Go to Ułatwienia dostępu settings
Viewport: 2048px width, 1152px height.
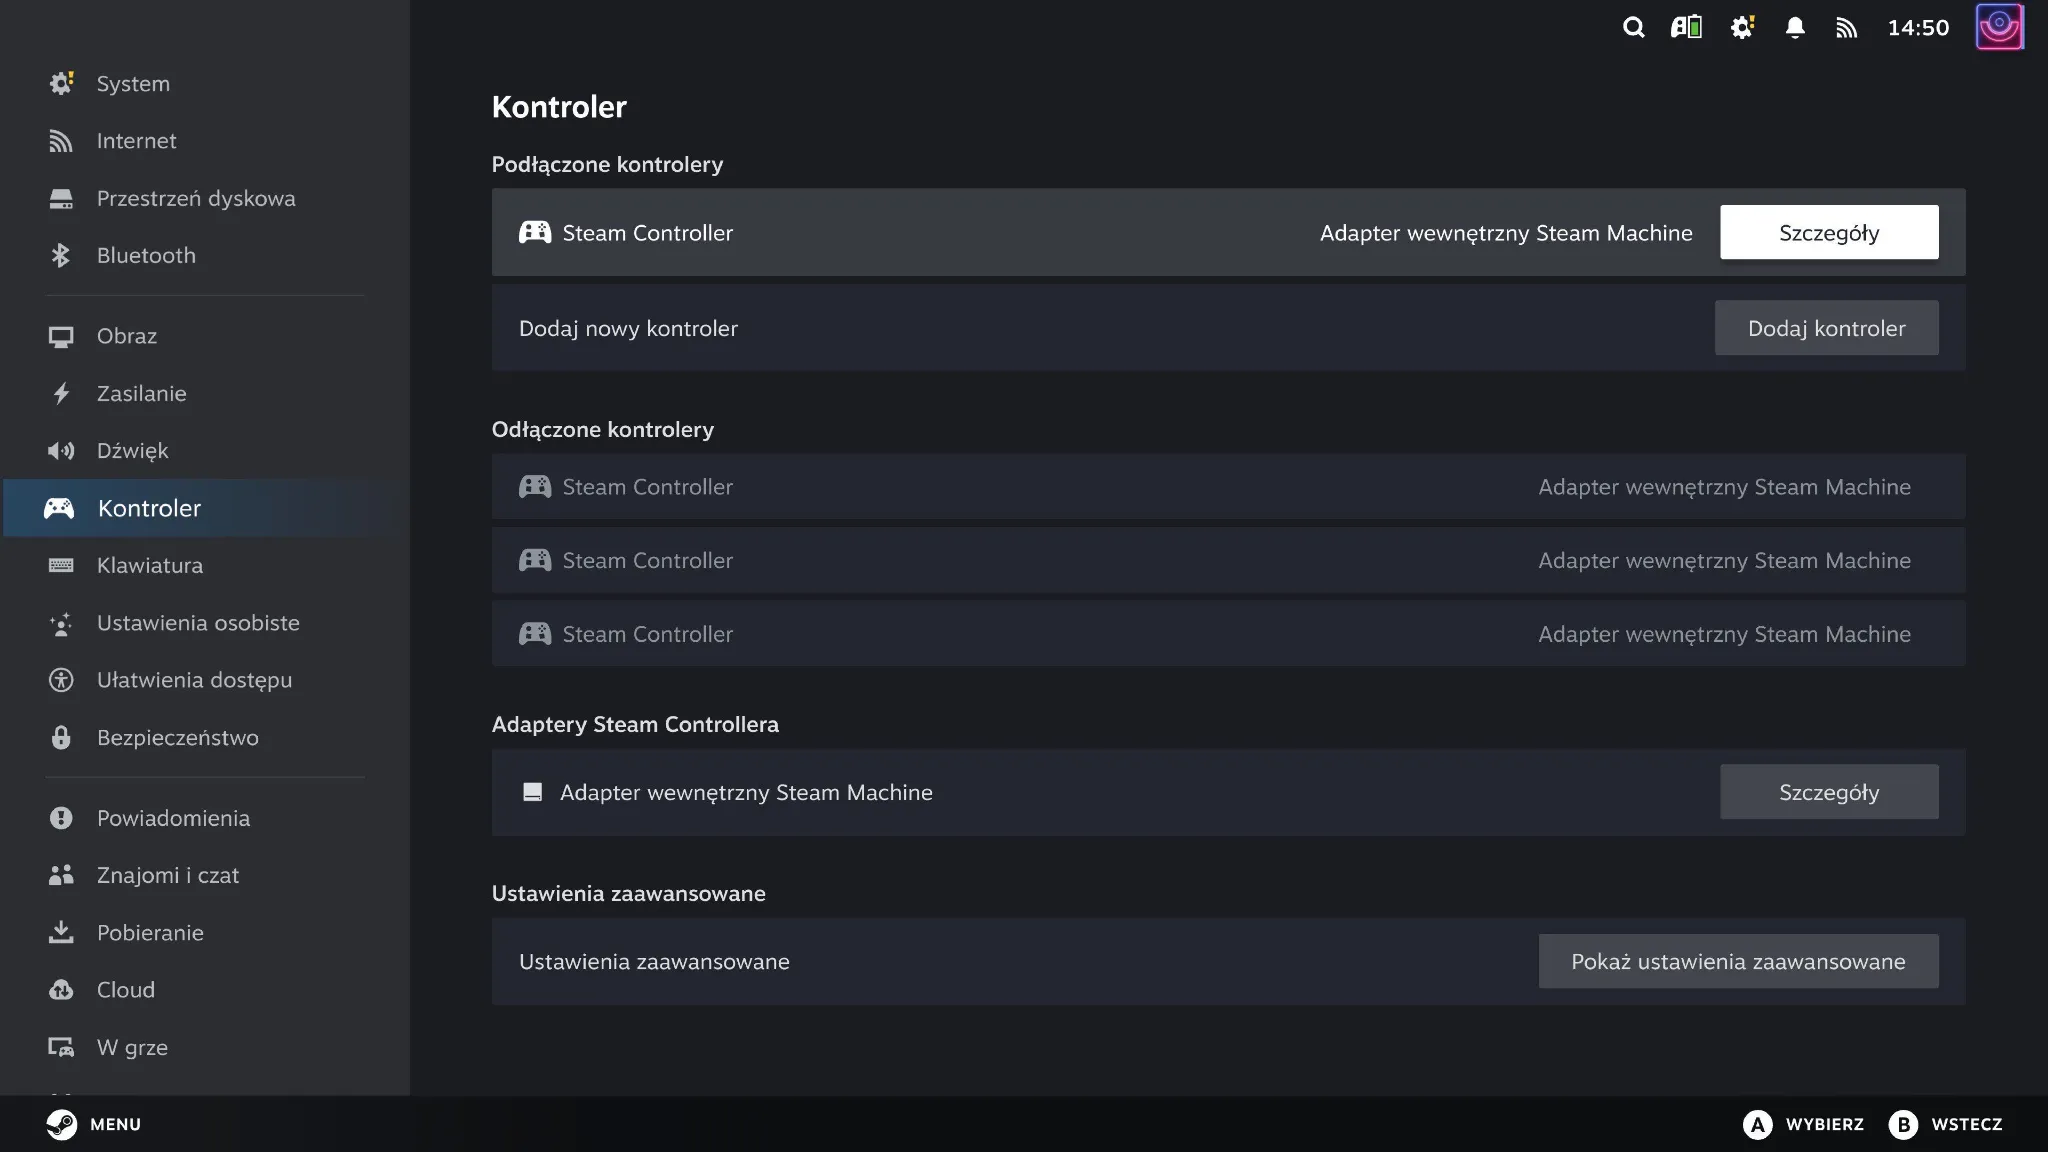[205, 680]
